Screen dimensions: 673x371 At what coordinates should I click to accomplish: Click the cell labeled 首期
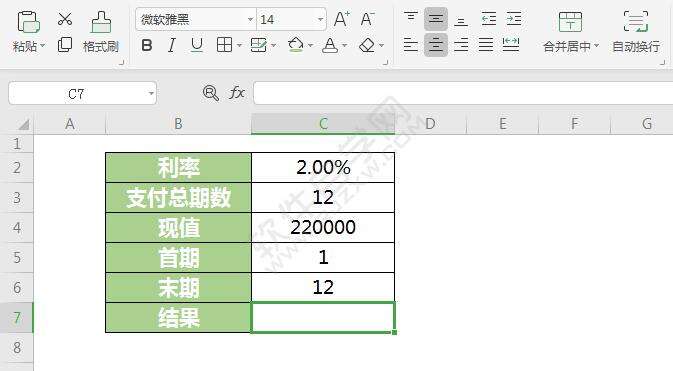coord(178,258)
